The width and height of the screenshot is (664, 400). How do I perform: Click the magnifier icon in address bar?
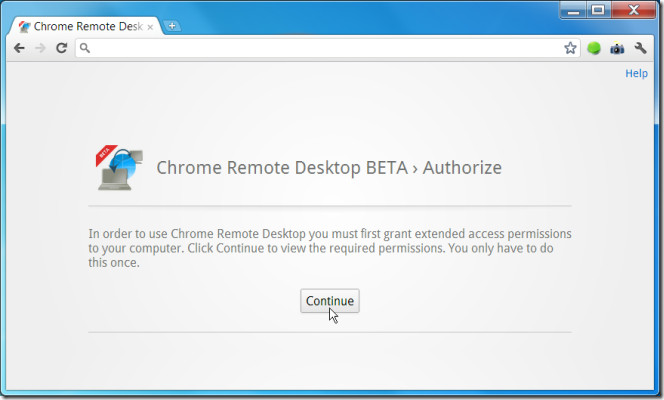coord(86,48)
